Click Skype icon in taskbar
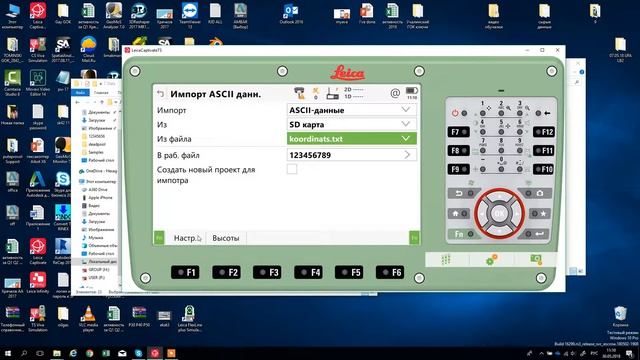The height and width of the screenshot is (360, 640). coord(138,353)
